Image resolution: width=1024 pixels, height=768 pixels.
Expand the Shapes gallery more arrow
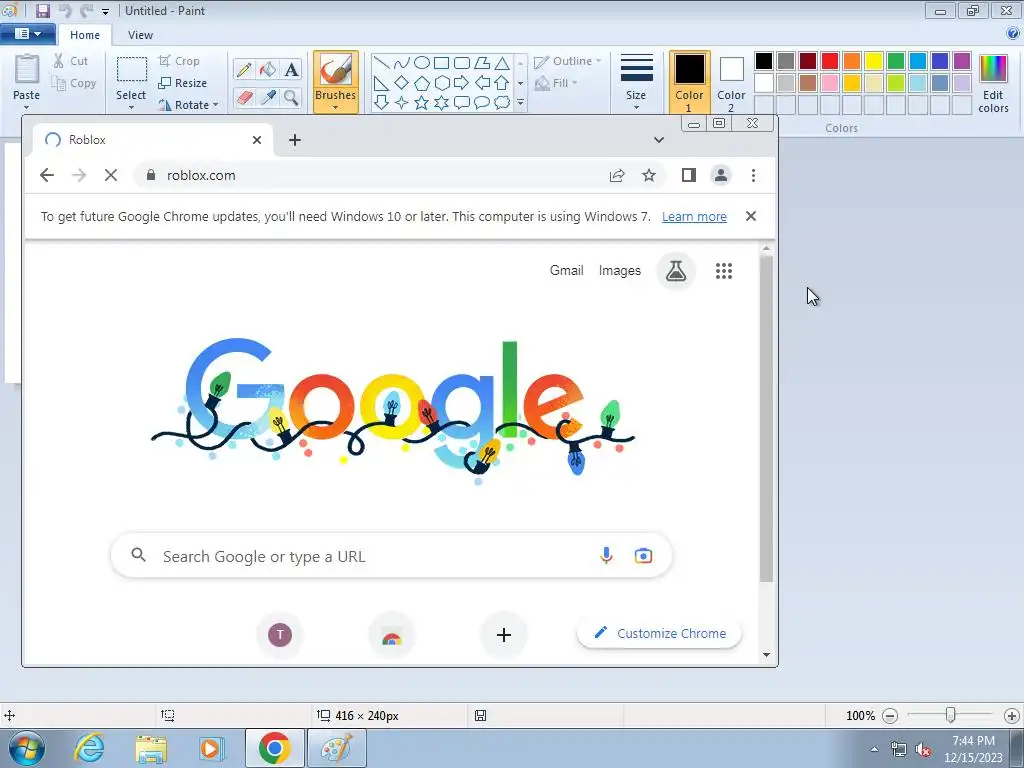pos(520,103)
